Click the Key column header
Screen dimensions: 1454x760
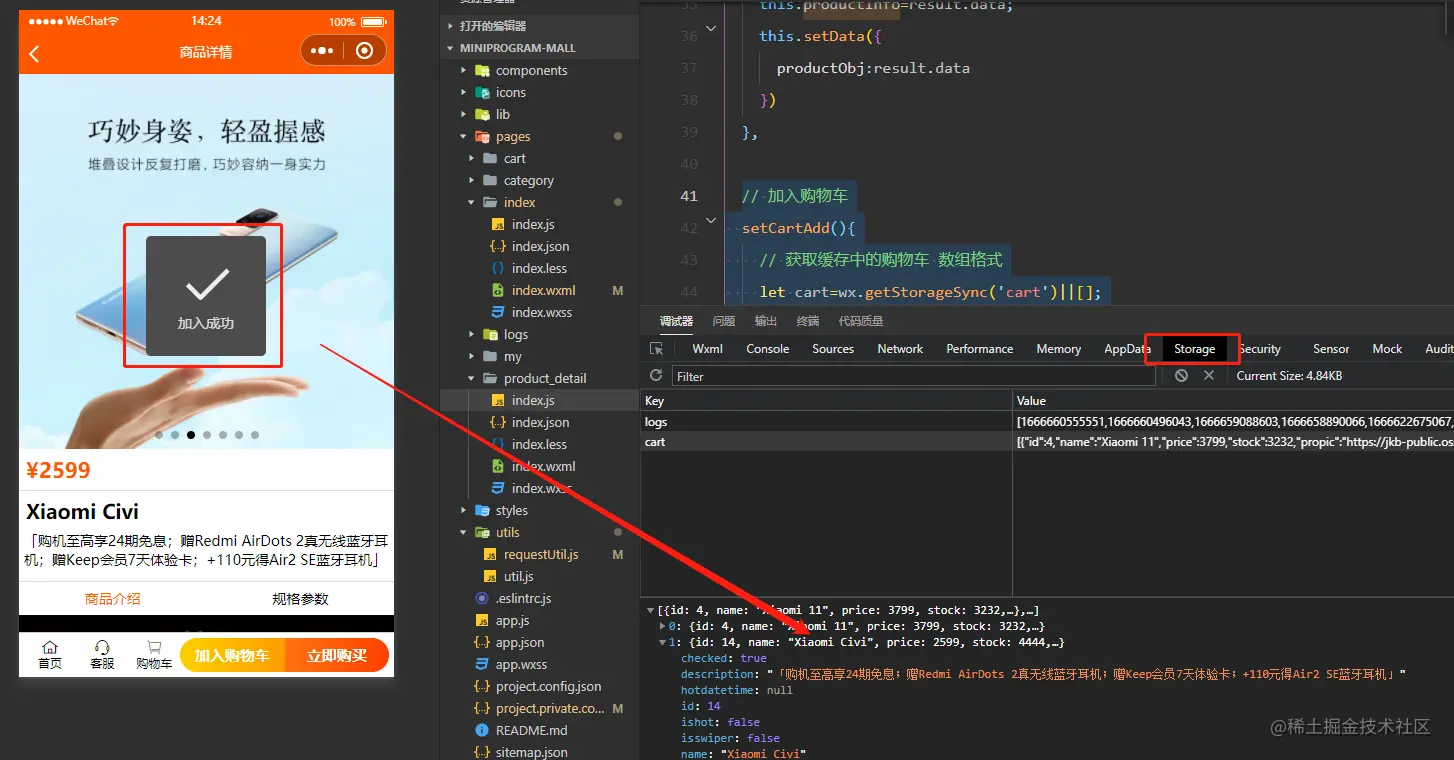(x=826, y=400)
